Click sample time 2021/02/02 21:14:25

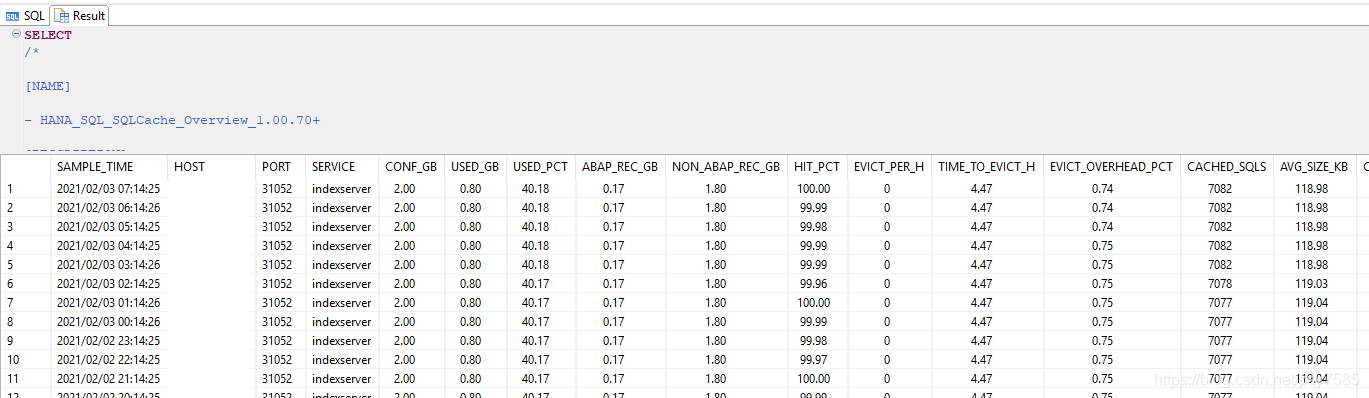(108, 378)
